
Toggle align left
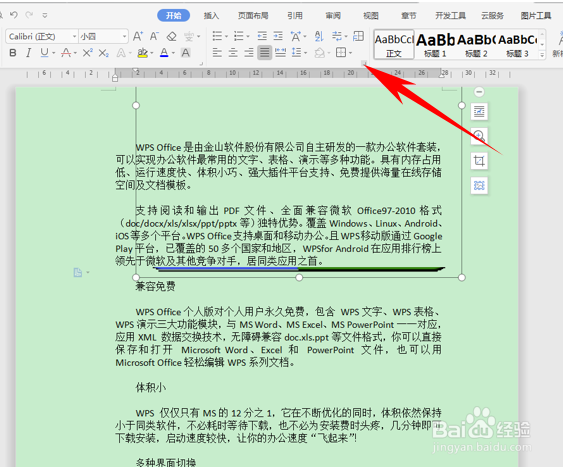point(217,52)
